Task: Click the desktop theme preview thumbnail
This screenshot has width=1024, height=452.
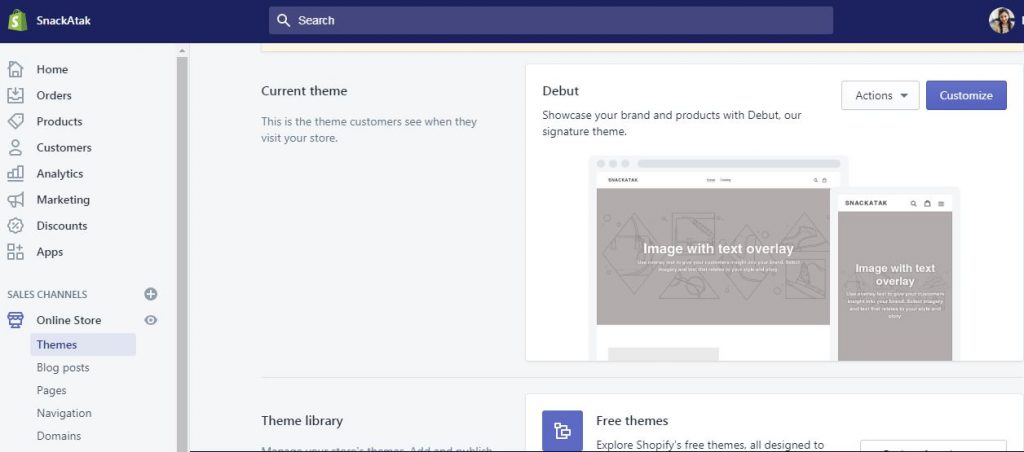Action: [713, 257]
